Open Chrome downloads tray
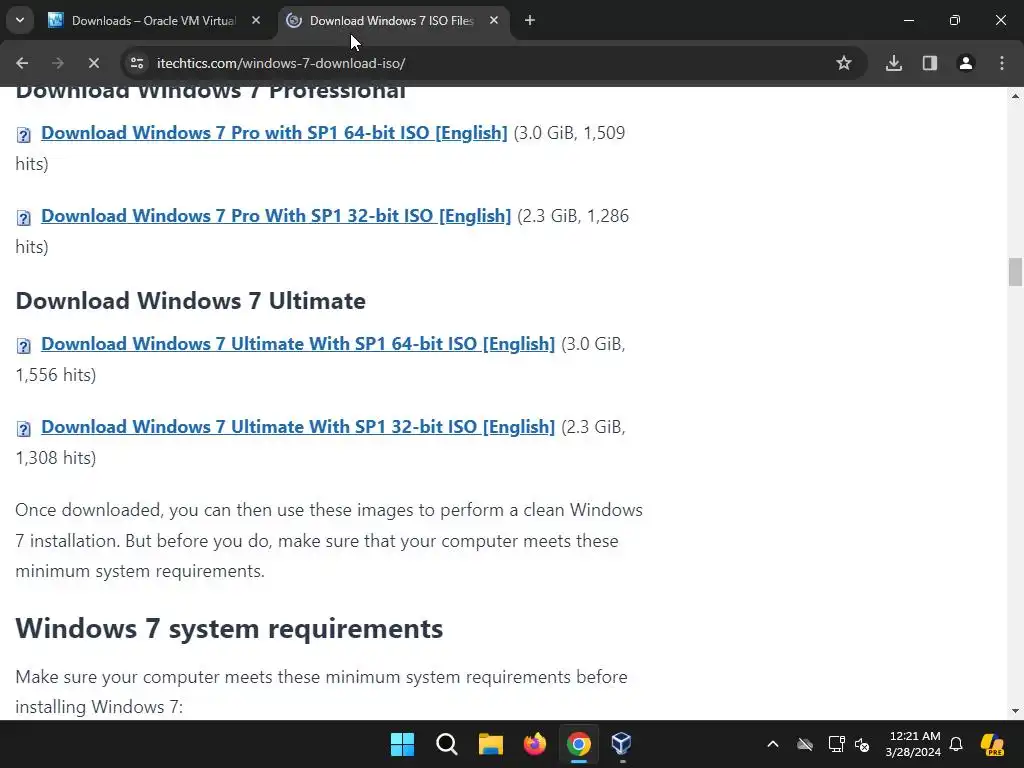1024x768 pixels. 894,63
